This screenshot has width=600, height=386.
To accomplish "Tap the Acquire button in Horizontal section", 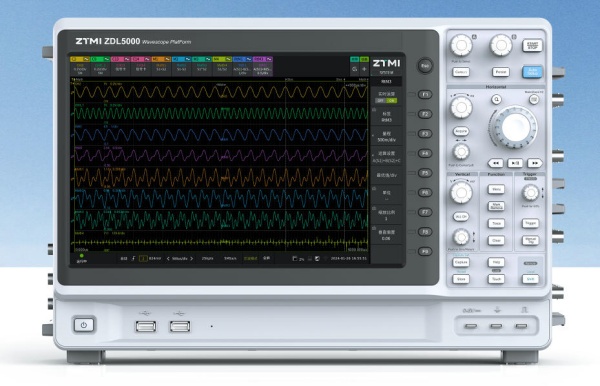I will pyautogui.click(x=461, y=131).
